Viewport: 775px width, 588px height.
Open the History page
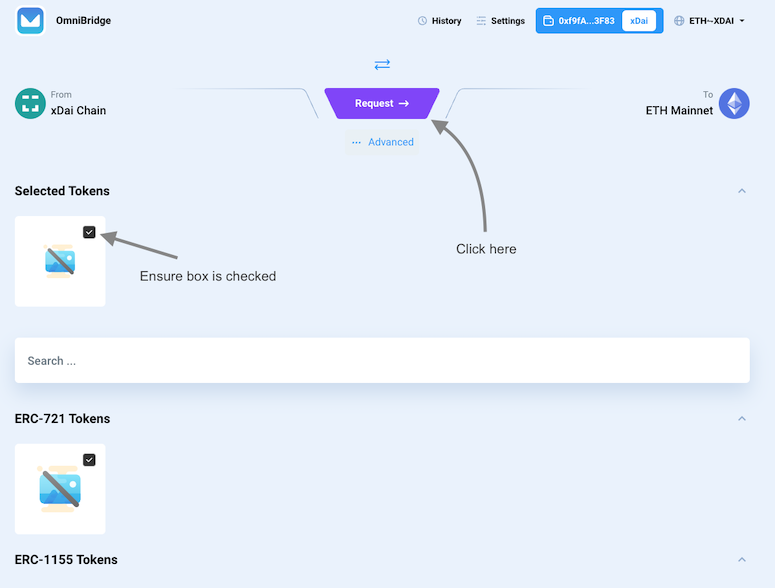pos(446,21)
